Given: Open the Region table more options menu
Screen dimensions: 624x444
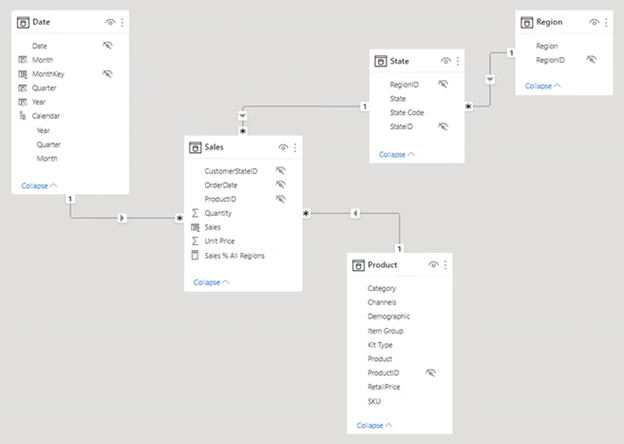Looking at the screenshot, I should click(606, 21).
